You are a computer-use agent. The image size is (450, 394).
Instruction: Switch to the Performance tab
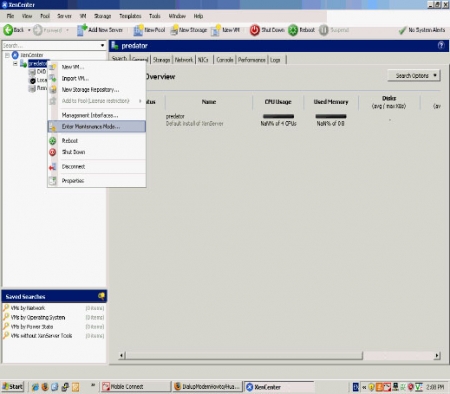click(252, 60)
